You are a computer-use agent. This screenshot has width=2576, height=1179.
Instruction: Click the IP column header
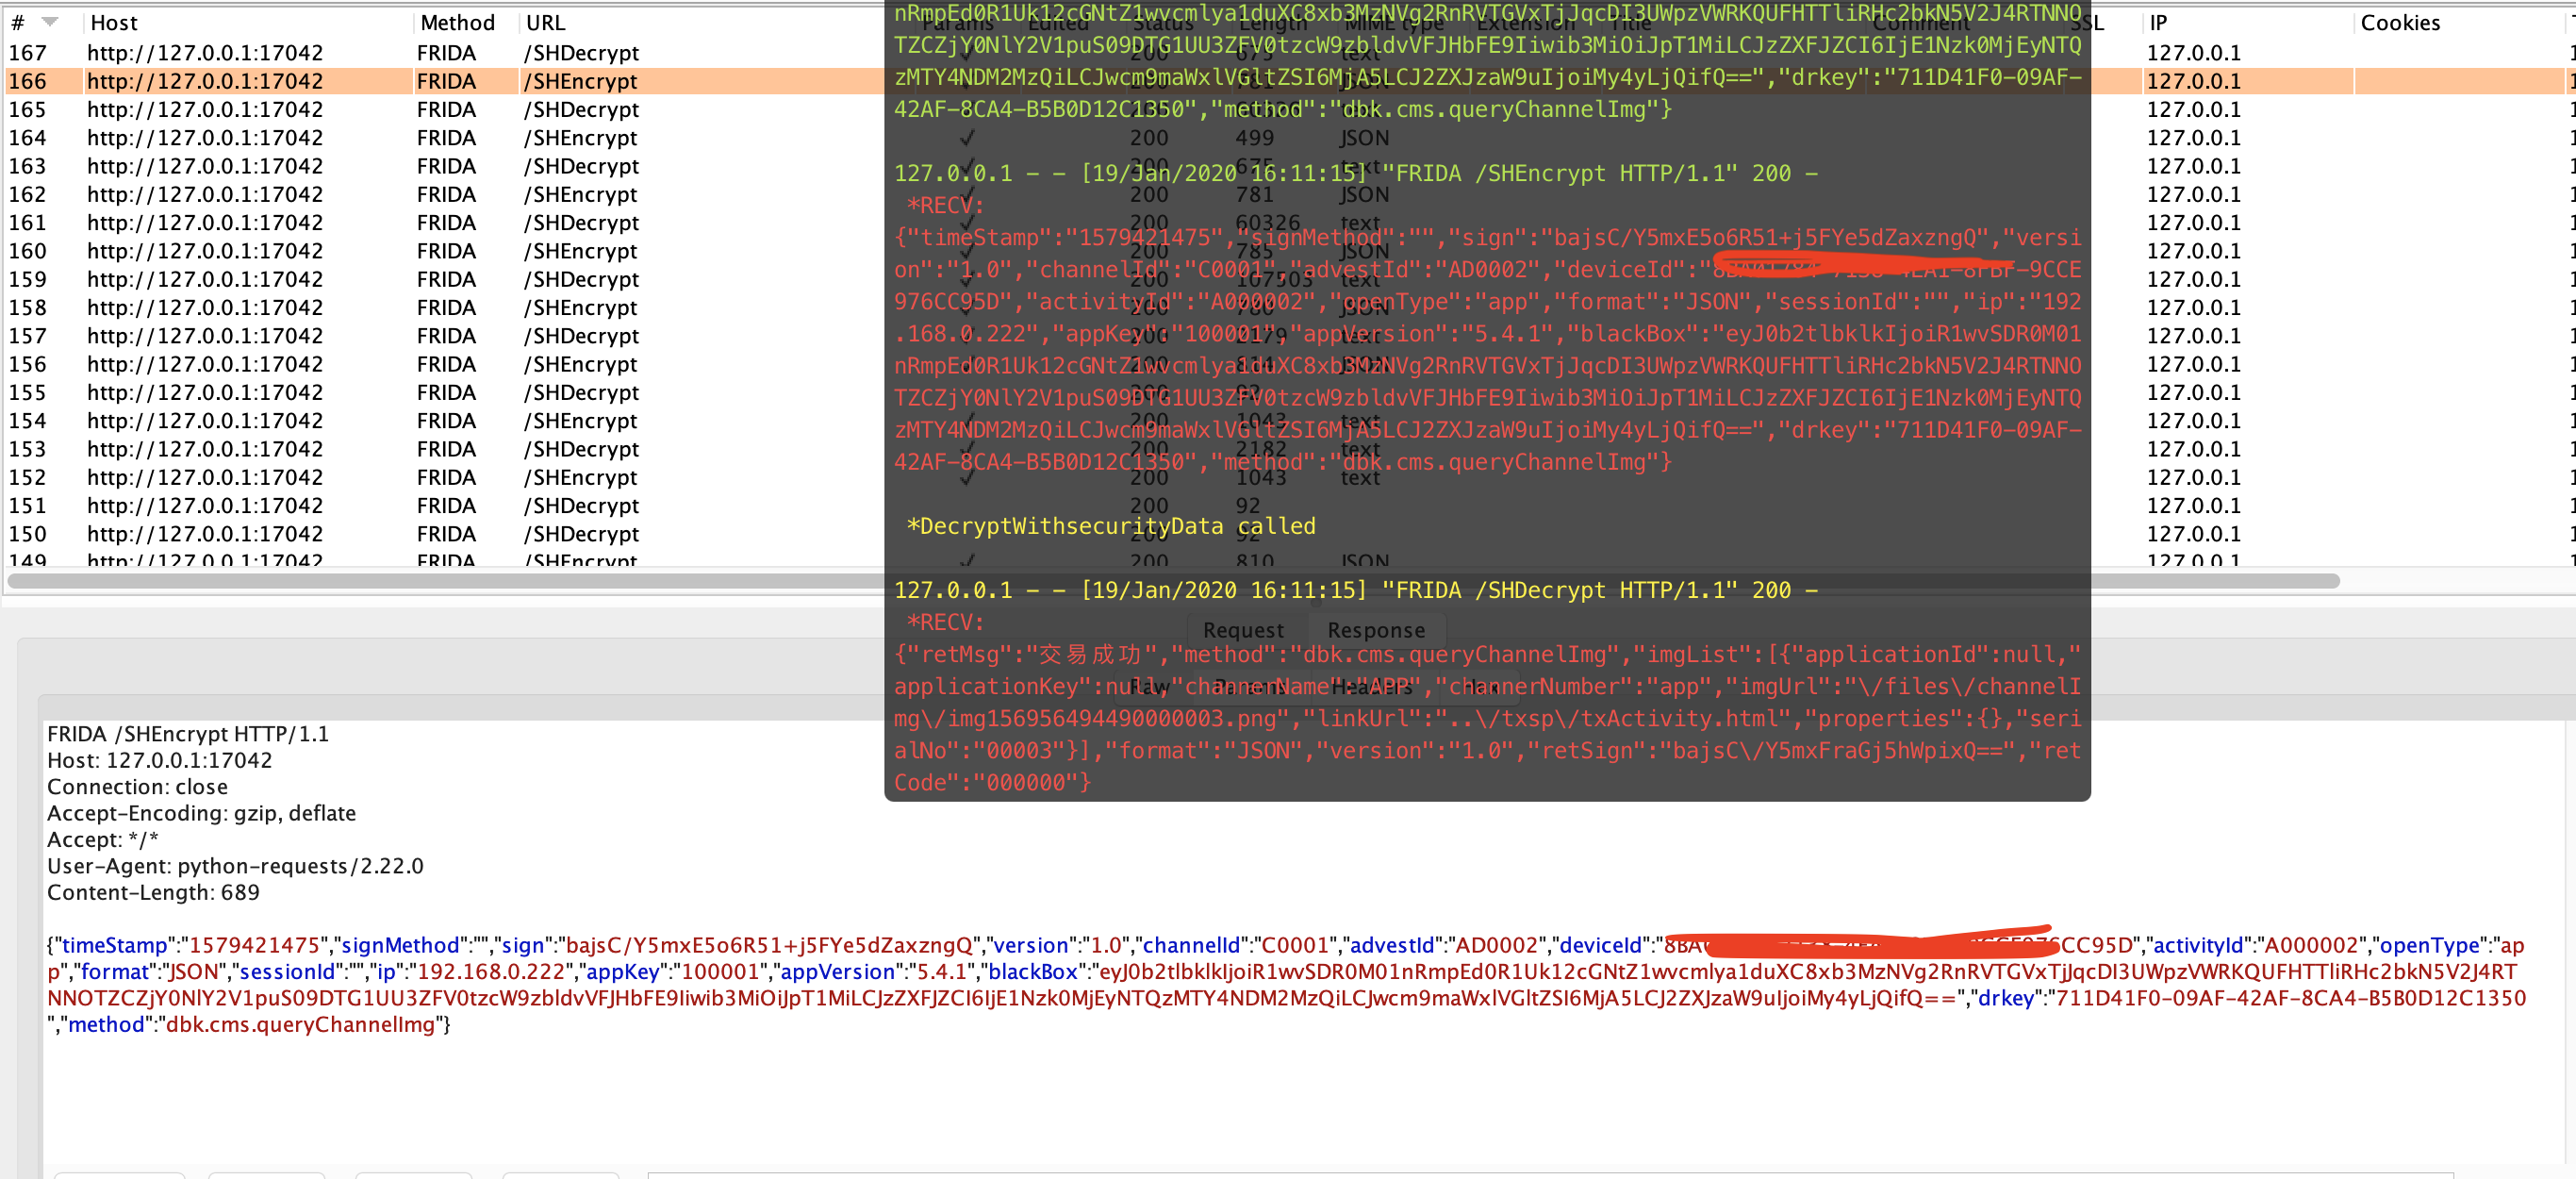(x=2157, y=22)
